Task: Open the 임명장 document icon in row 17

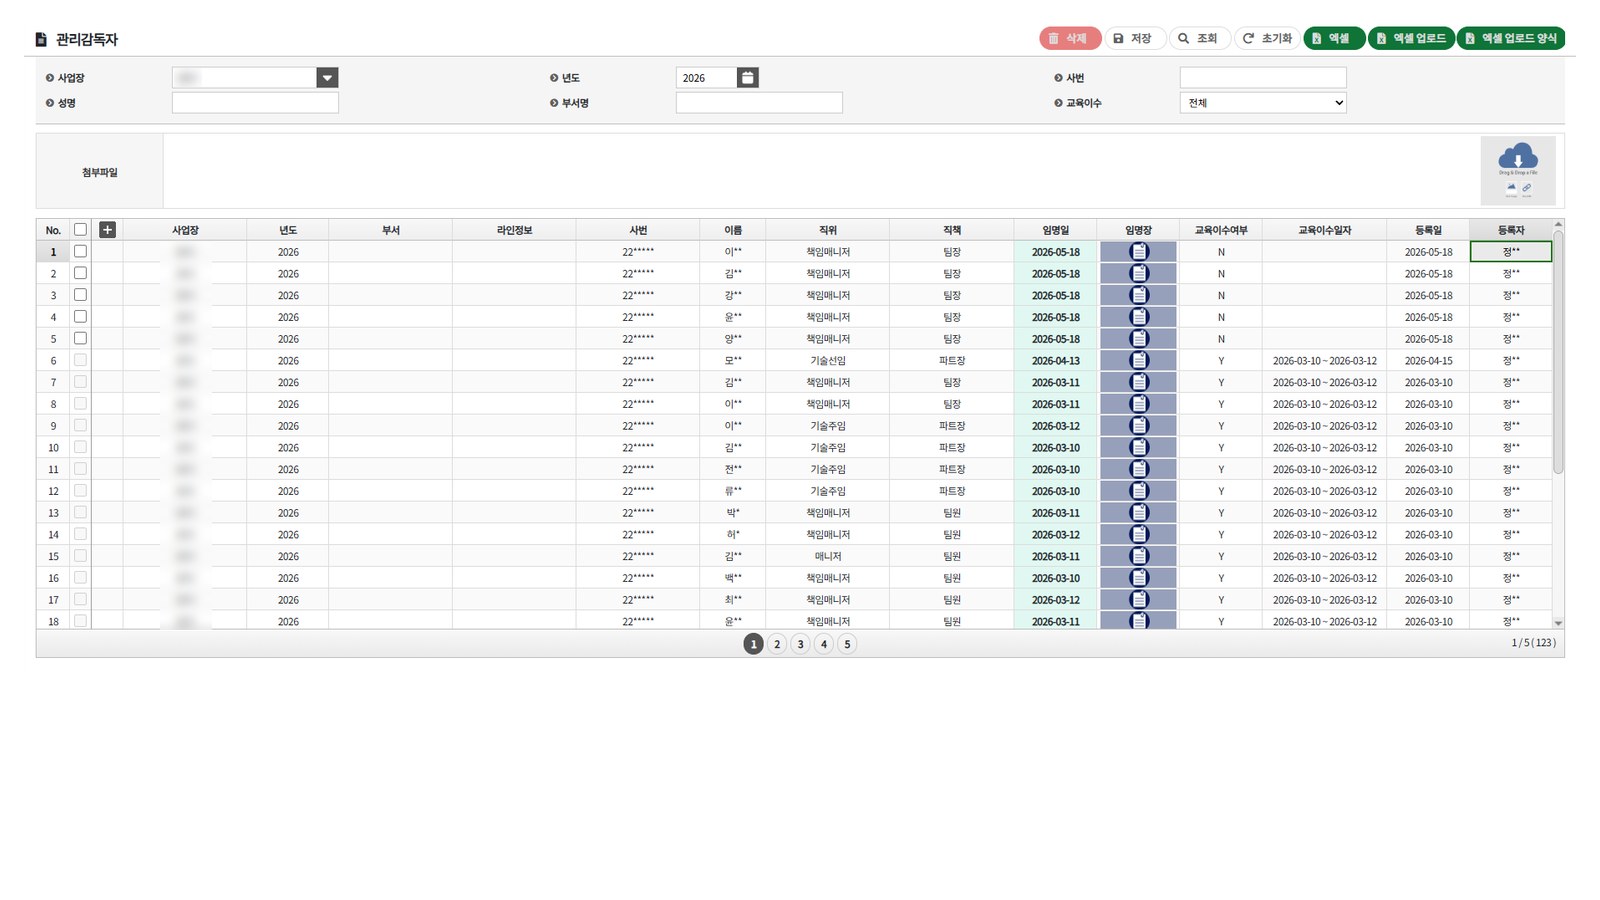Action: tap(1138, 600)
